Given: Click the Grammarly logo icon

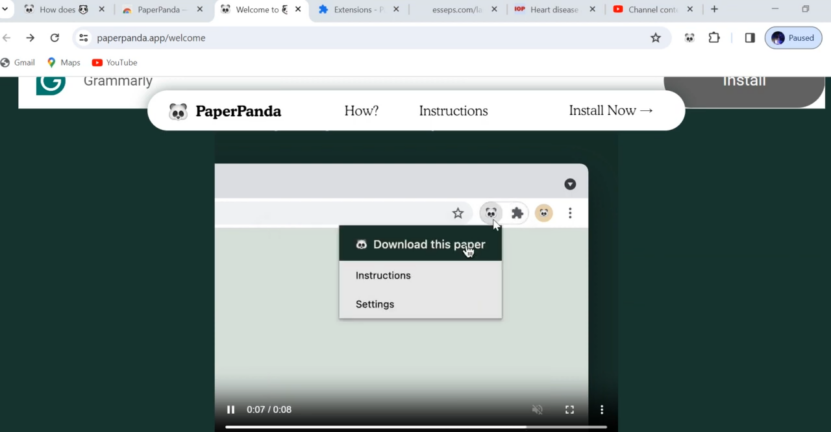Looking at the screenshot, I should pyautogui.click(x=51, y=85).
